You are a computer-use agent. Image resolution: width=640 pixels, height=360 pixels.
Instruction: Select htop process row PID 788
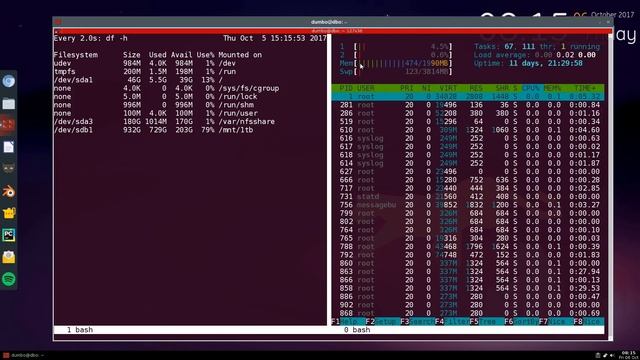point(468,247)
